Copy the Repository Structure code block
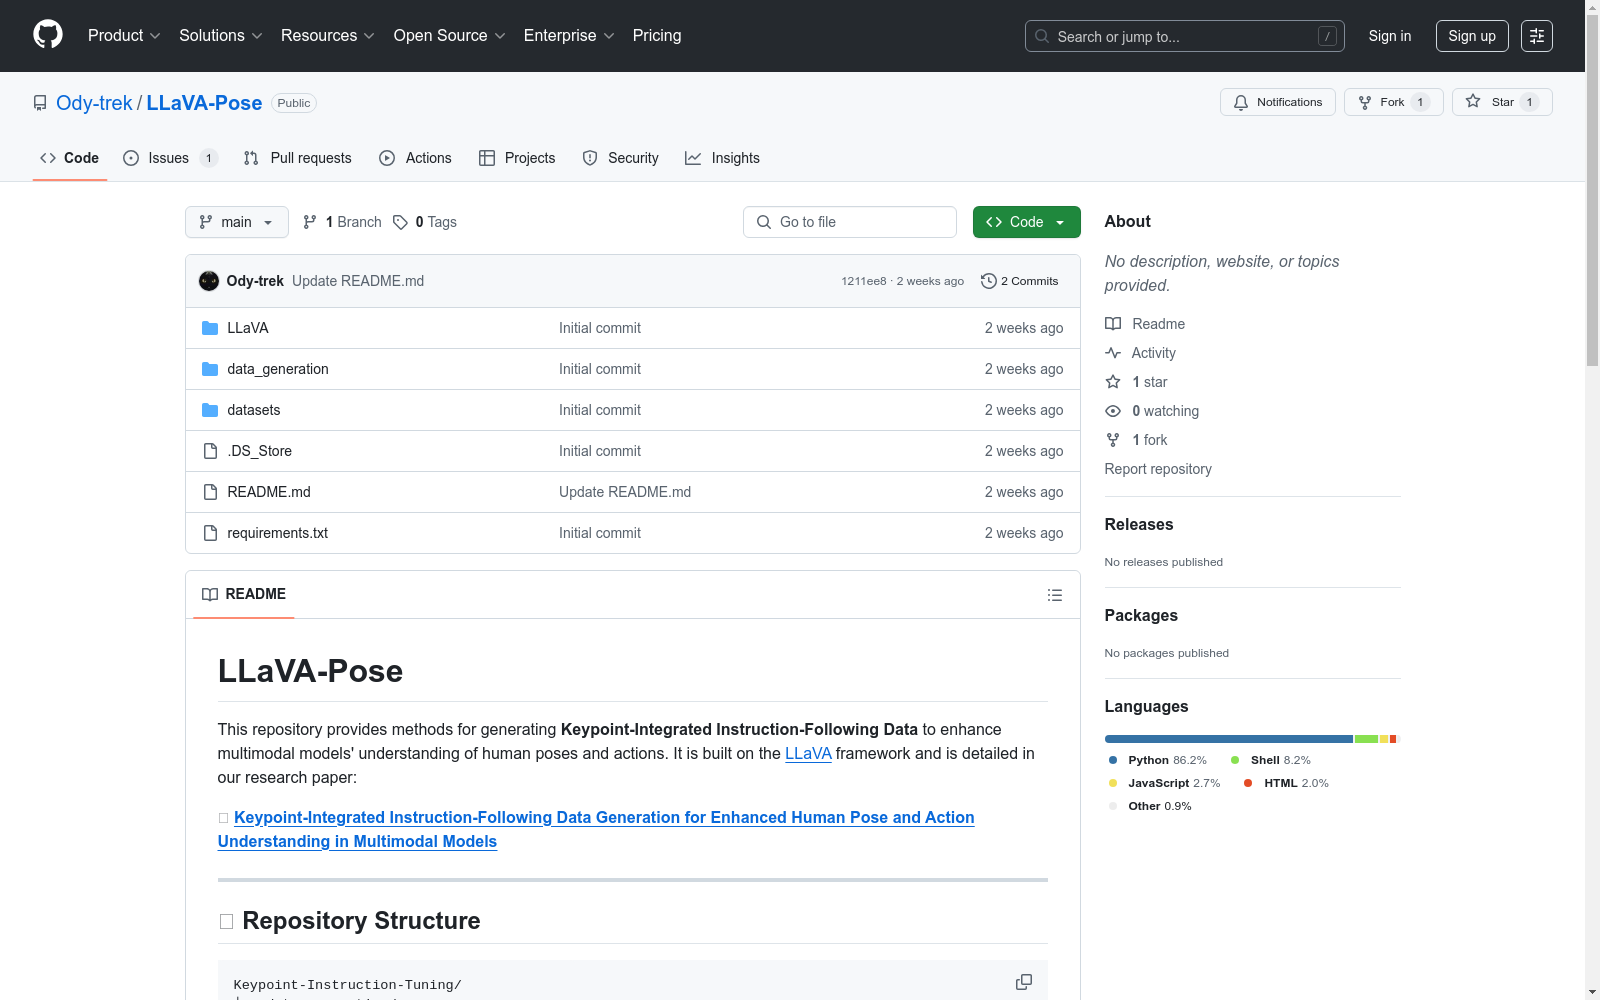Image resolution: width=1600 pixels, height=1000 pixels. 1024,982
